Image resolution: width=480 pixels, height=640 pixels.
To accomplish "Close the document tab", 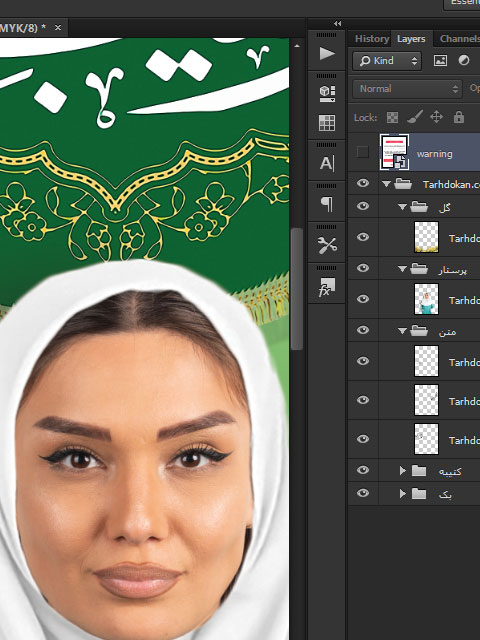I will pyautogui.click(x=58, y=27).
